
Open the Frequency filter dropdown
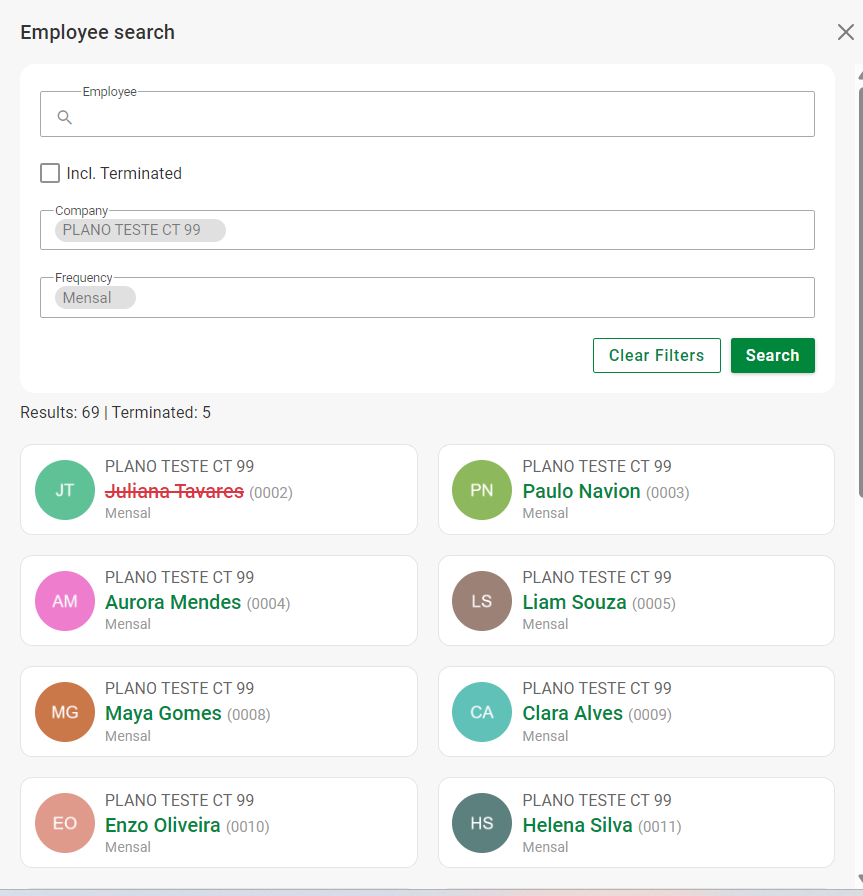(475, 298)
